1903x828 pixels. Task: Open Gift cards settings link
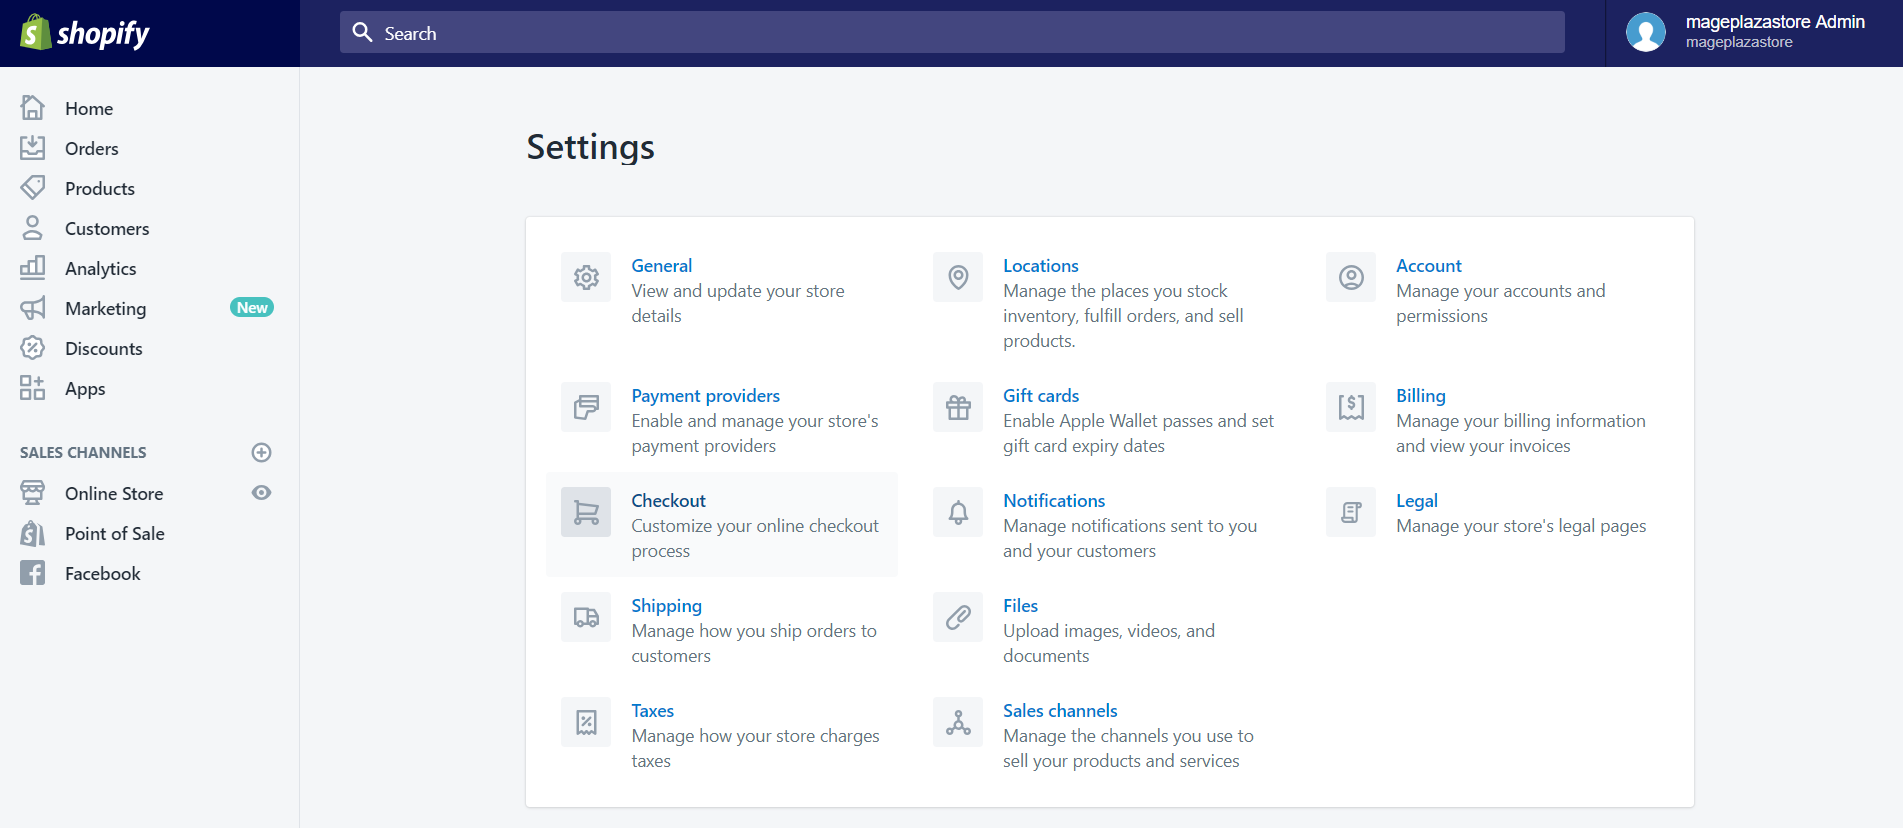tap(1041, 395)
